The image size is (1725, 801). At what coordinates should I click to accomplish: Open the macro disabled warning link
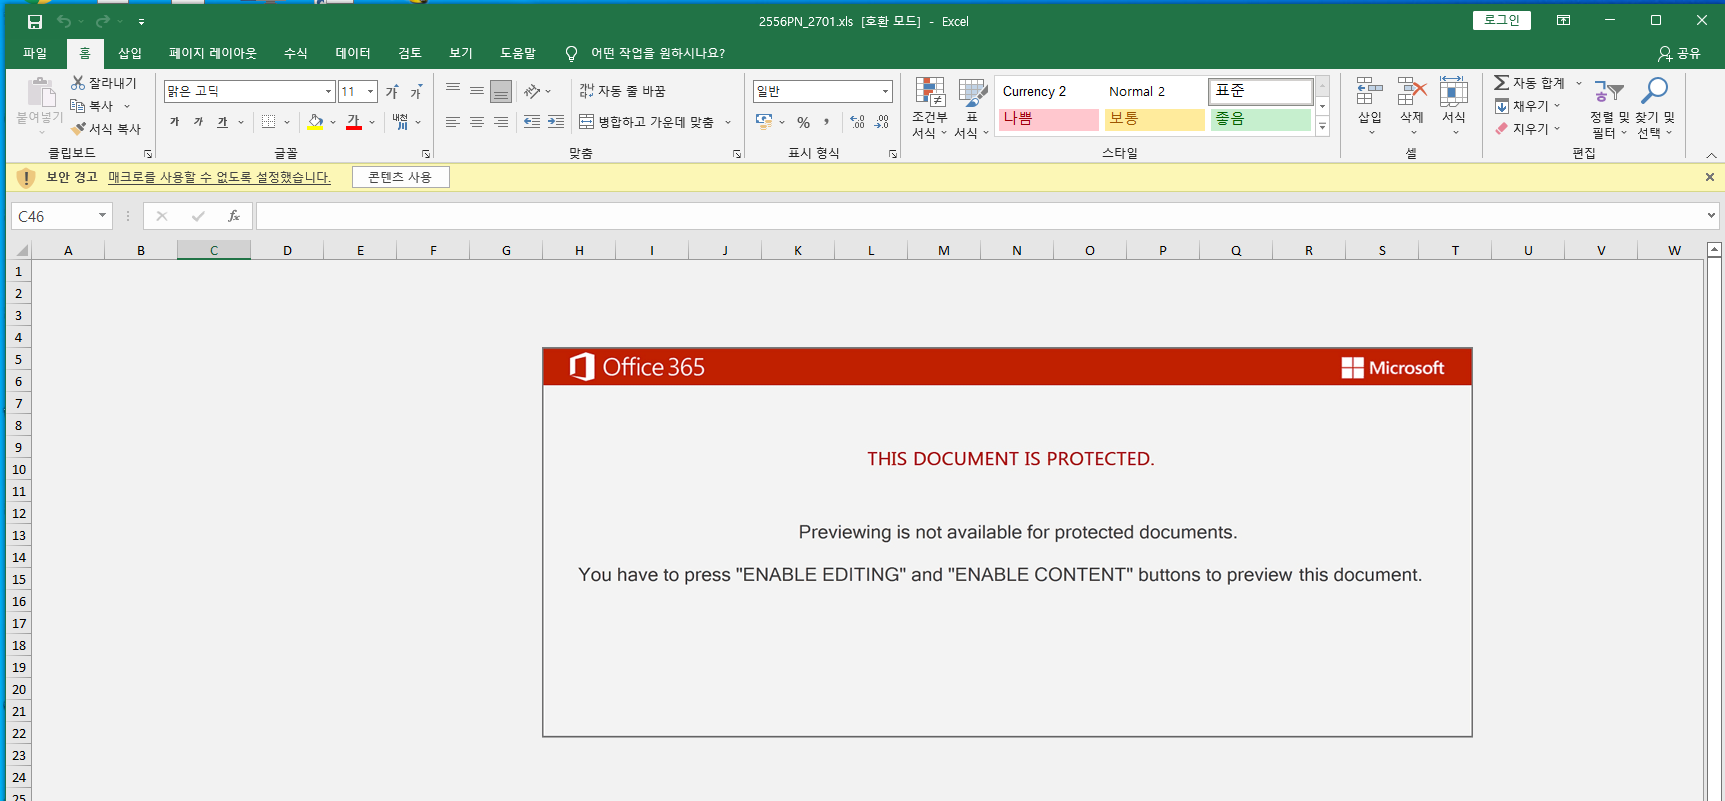219,177
